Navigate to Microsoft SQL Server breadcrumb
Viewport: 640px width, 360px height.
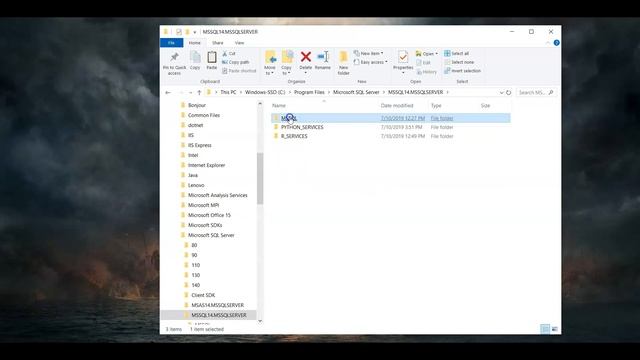coord(356,92)
